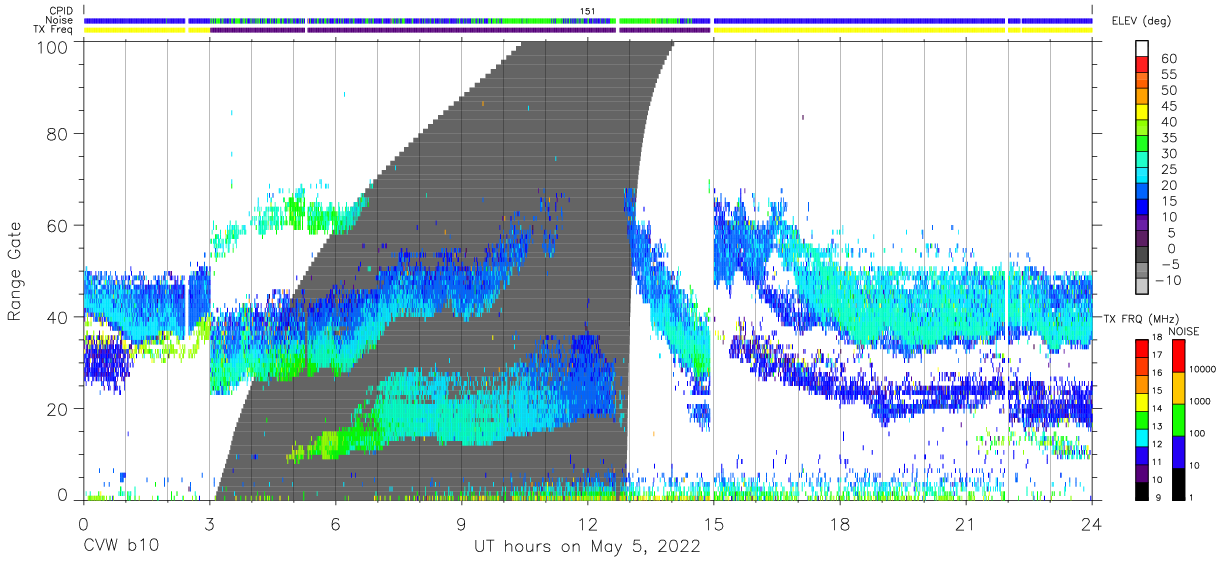
Task: Click the red swatch in NOISE colorbar
Action: click(x=1178, y=354)
